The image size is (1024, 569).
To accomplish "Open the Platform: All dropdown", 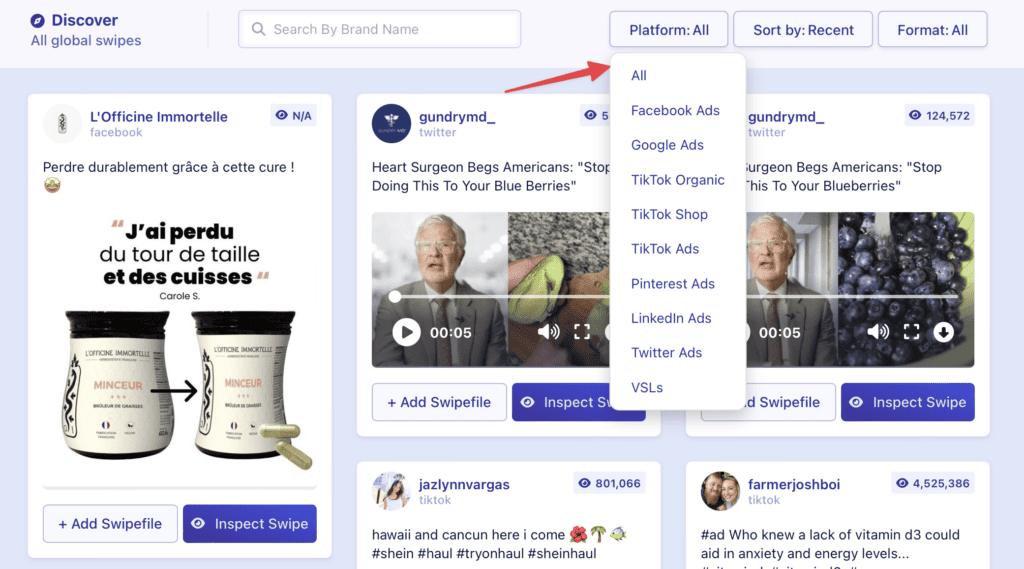I will click(x=669, y=29).
